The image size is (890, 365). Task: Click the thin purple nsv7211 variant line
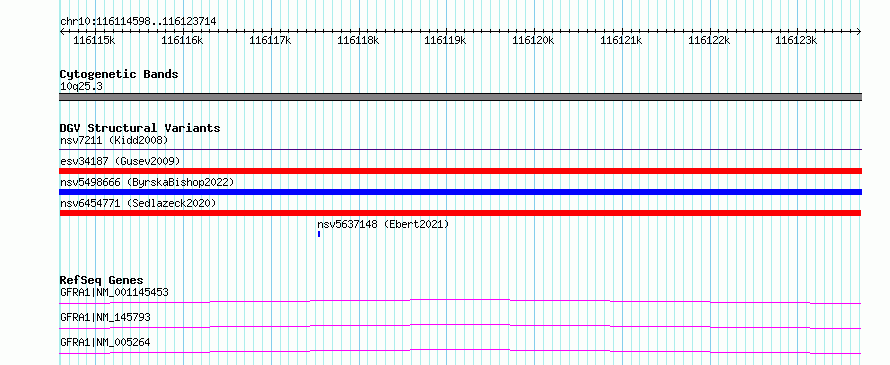point(460,149)
